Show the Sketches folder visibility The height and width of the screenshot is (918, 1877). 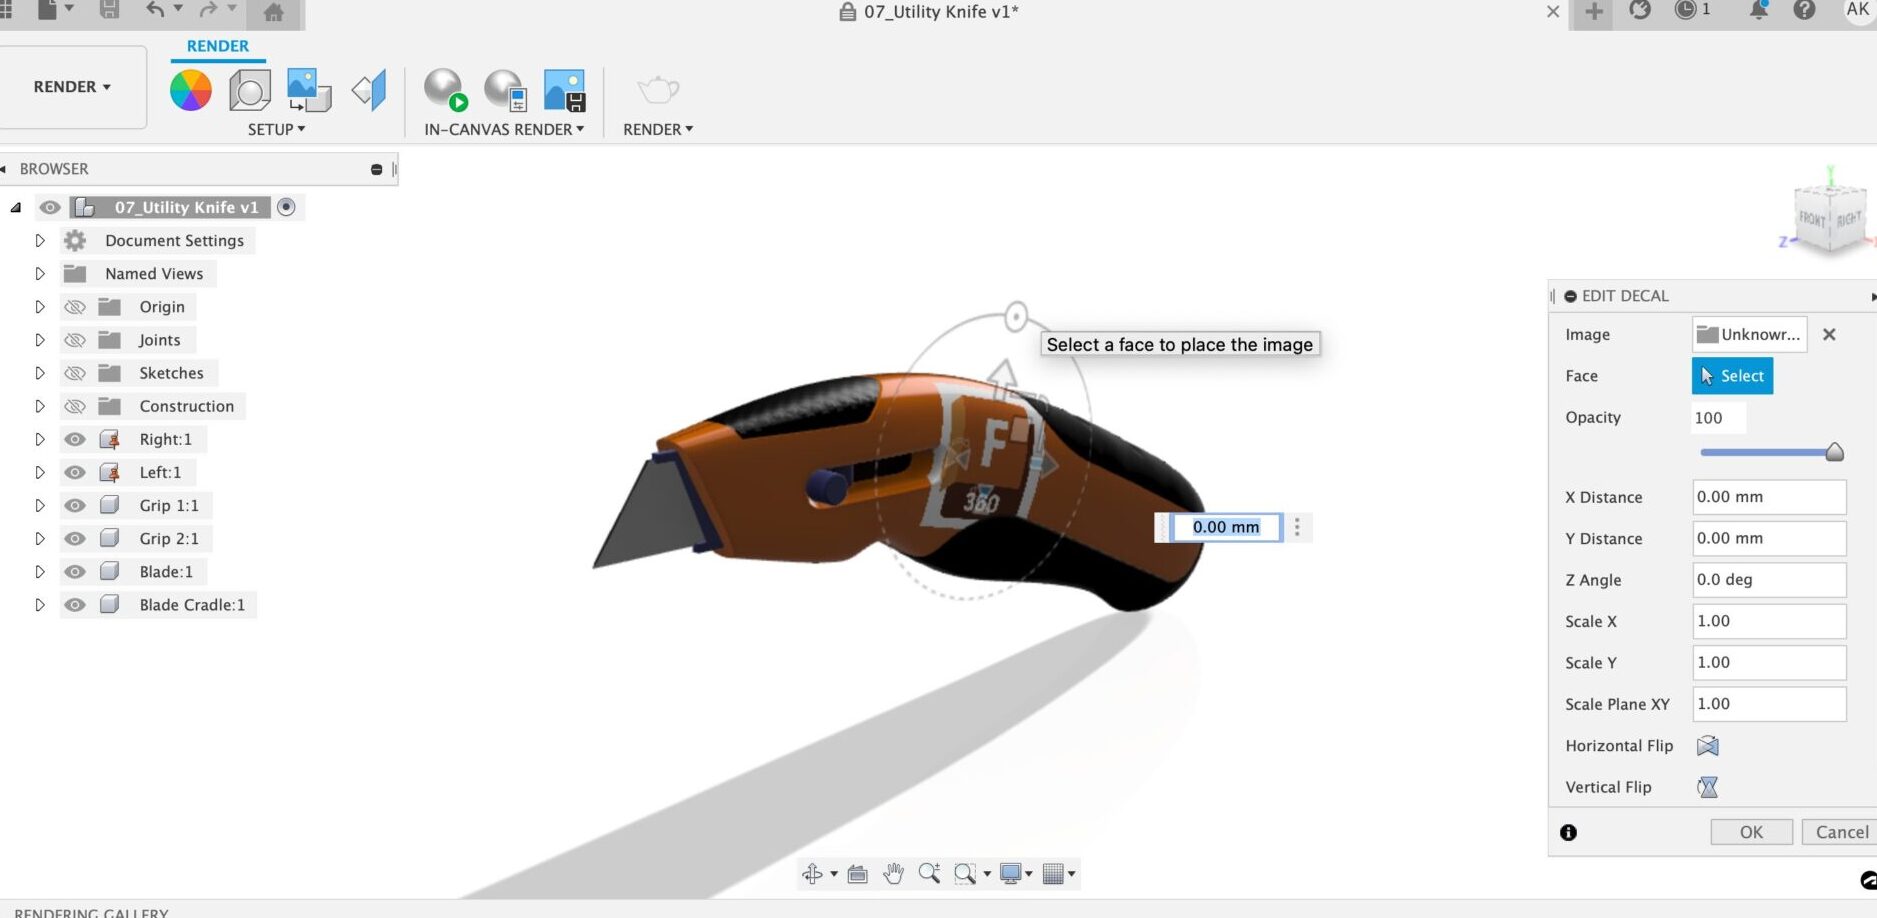coord(75,372)
